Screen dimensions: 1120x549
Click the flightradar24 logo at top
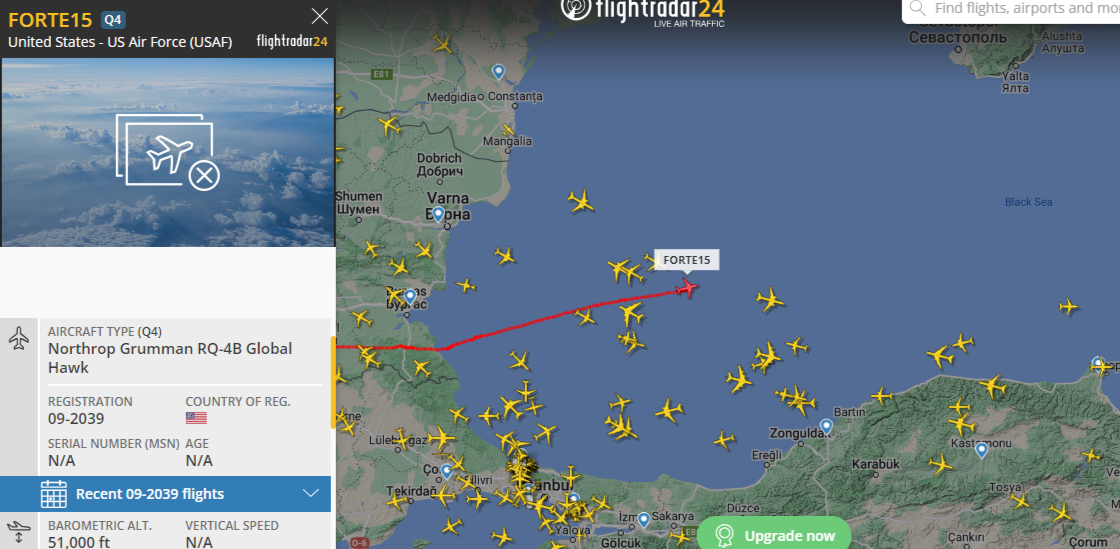[x=643, y=11]
